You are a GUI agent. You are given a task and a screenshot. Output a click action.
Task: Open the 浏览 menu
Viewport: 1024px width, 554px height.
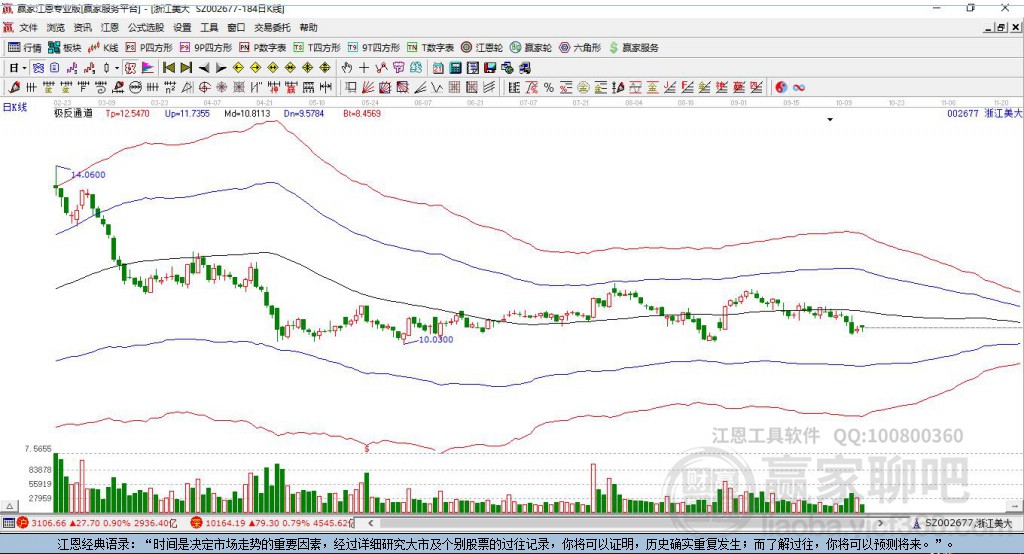click(56, 27)
